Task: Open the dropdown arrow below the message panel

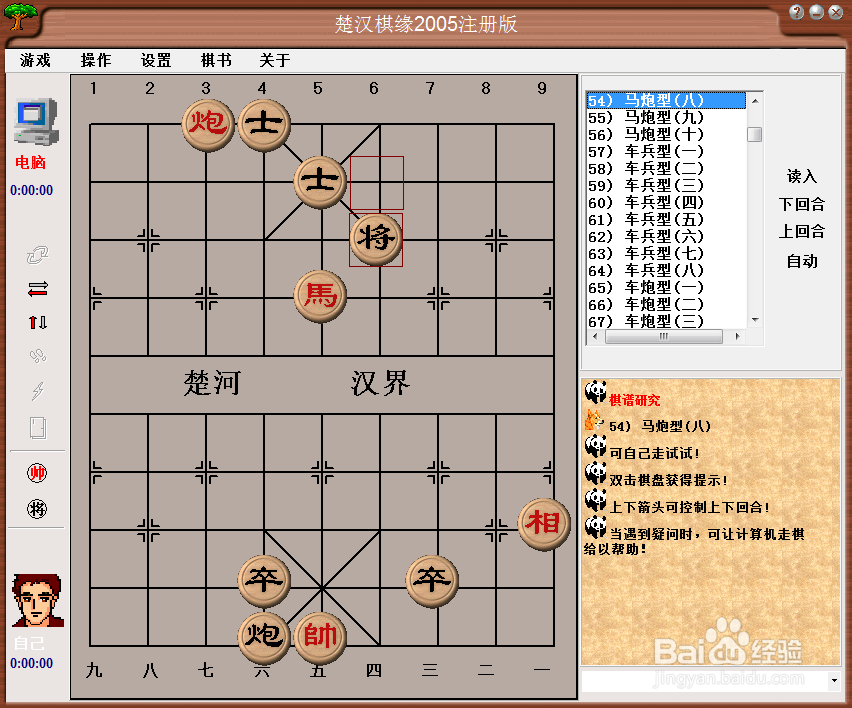Action: pos(834,680)
